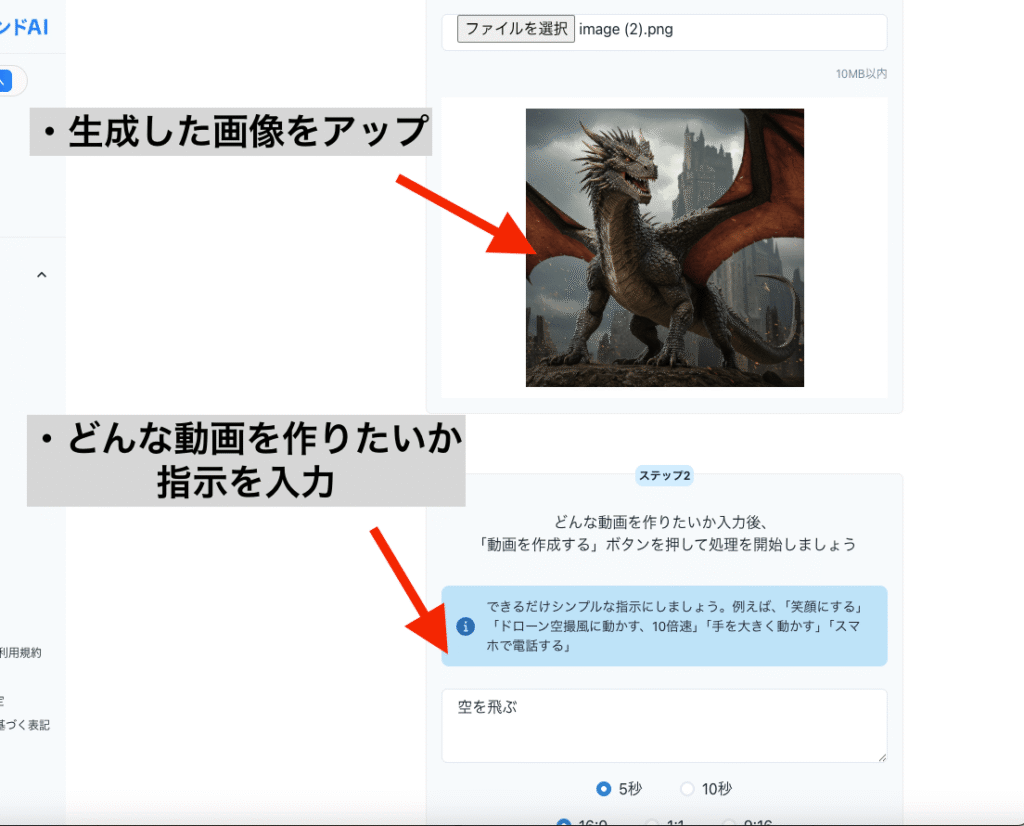
Task: Click the ンドAI logo in the sidebar
Action: coord(24,27)
